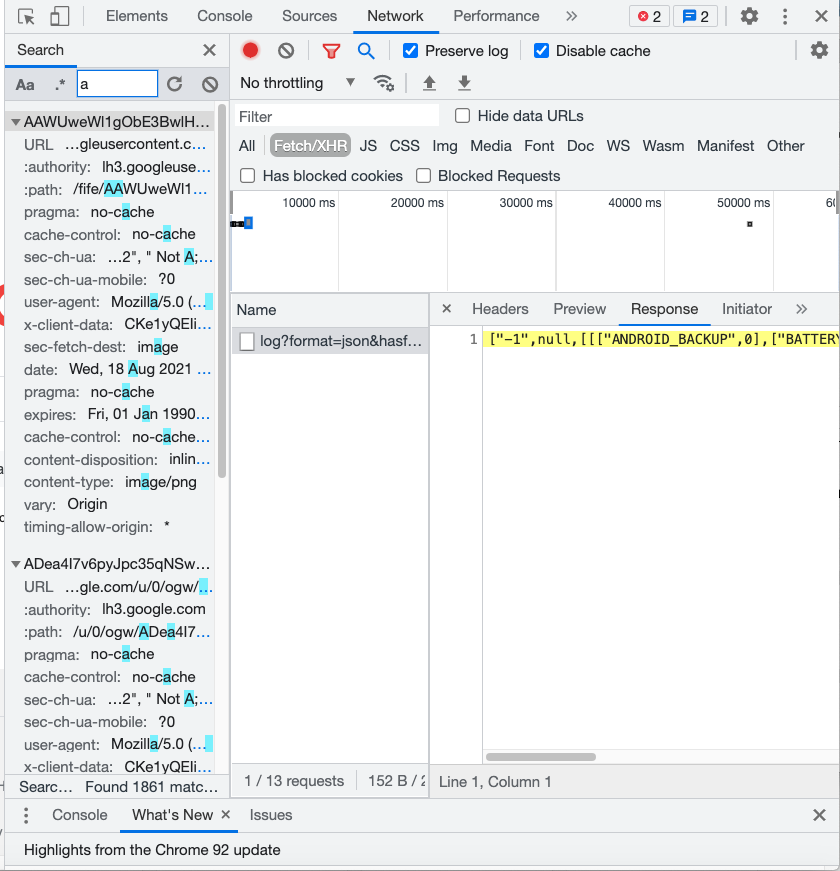Select the Name column header
This screenshot has height=871, width=840.
(x=330, y=309)
